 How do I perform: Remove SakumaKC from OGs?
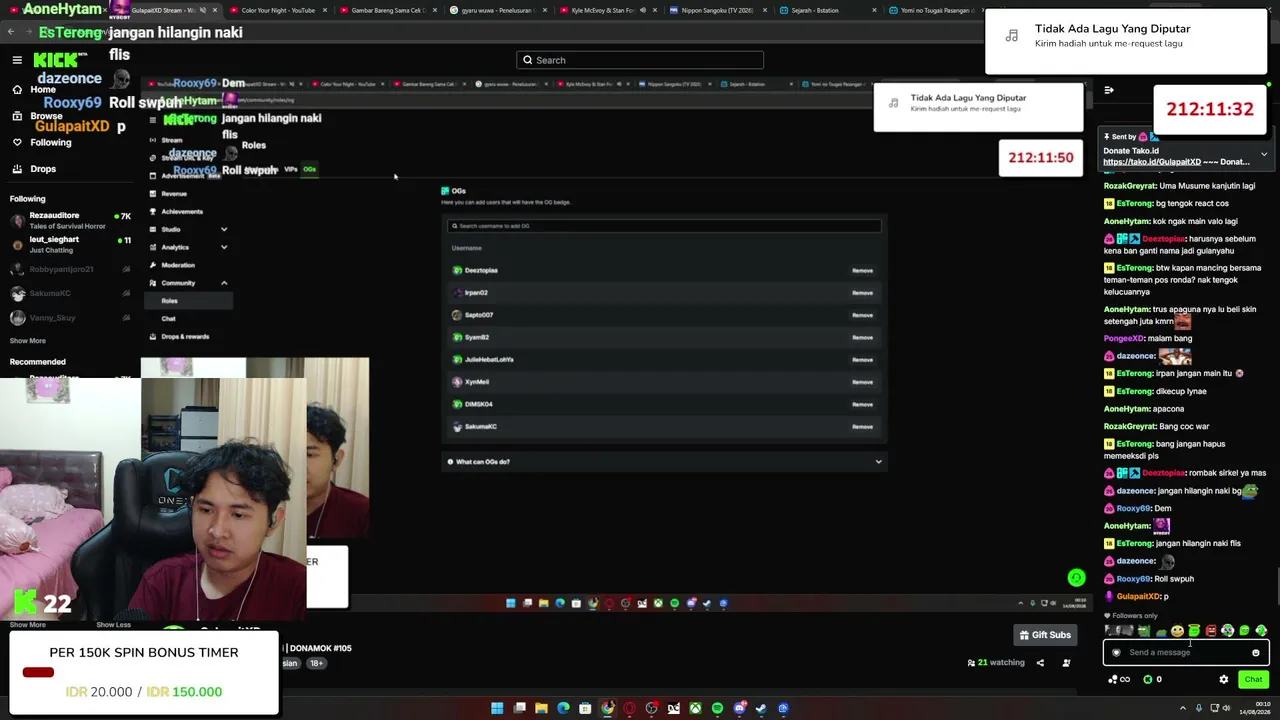click(862, 427)
